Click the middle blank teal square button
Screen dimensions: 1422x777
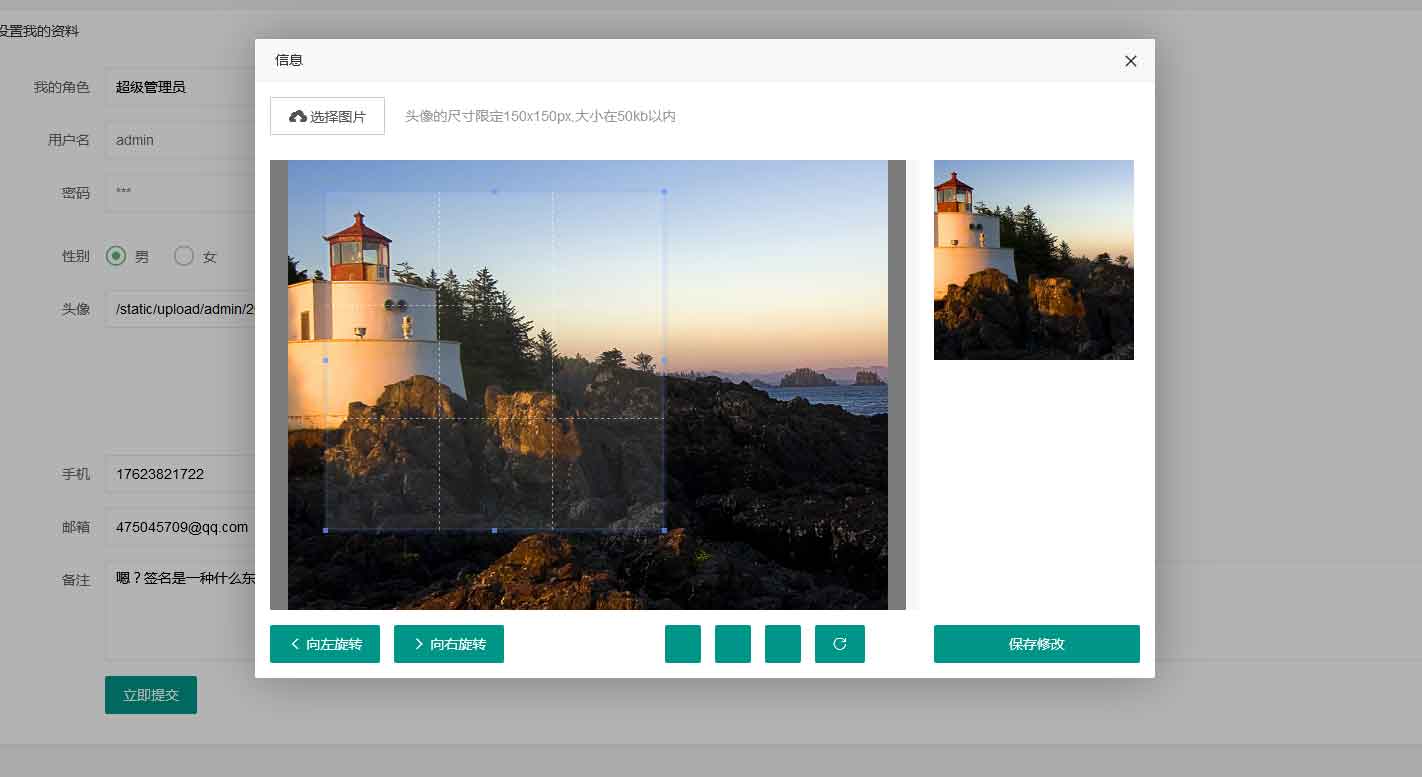(733, 644)
